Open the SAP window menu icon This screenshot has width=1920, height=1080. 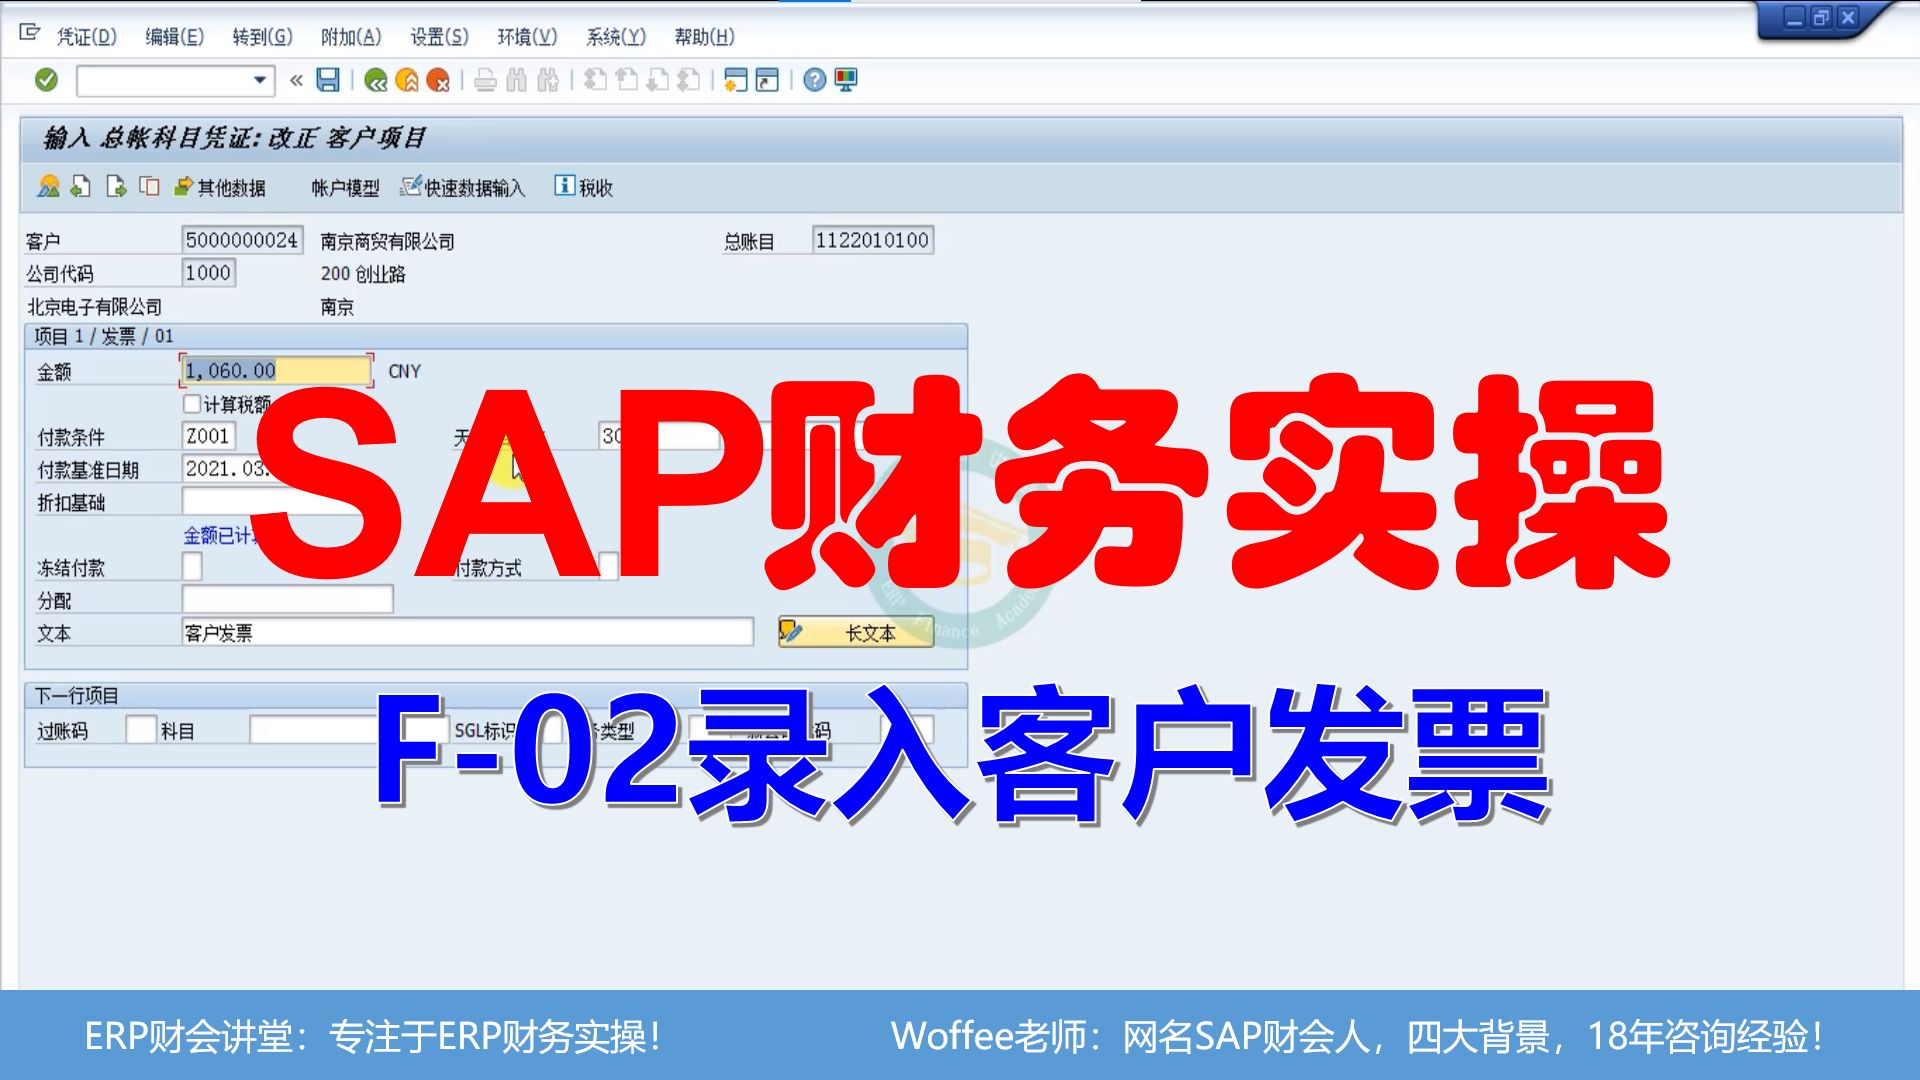[30, 33]
